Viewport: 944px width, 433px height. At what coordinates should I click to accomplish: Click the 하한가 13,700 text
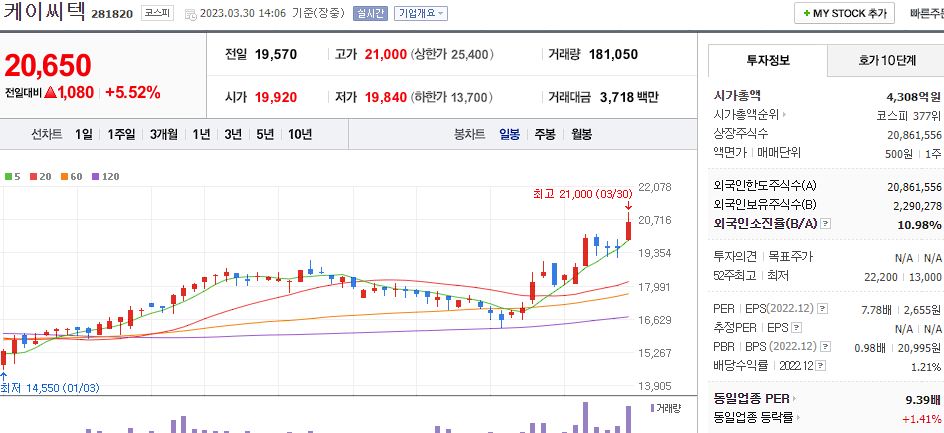[452, 97]
